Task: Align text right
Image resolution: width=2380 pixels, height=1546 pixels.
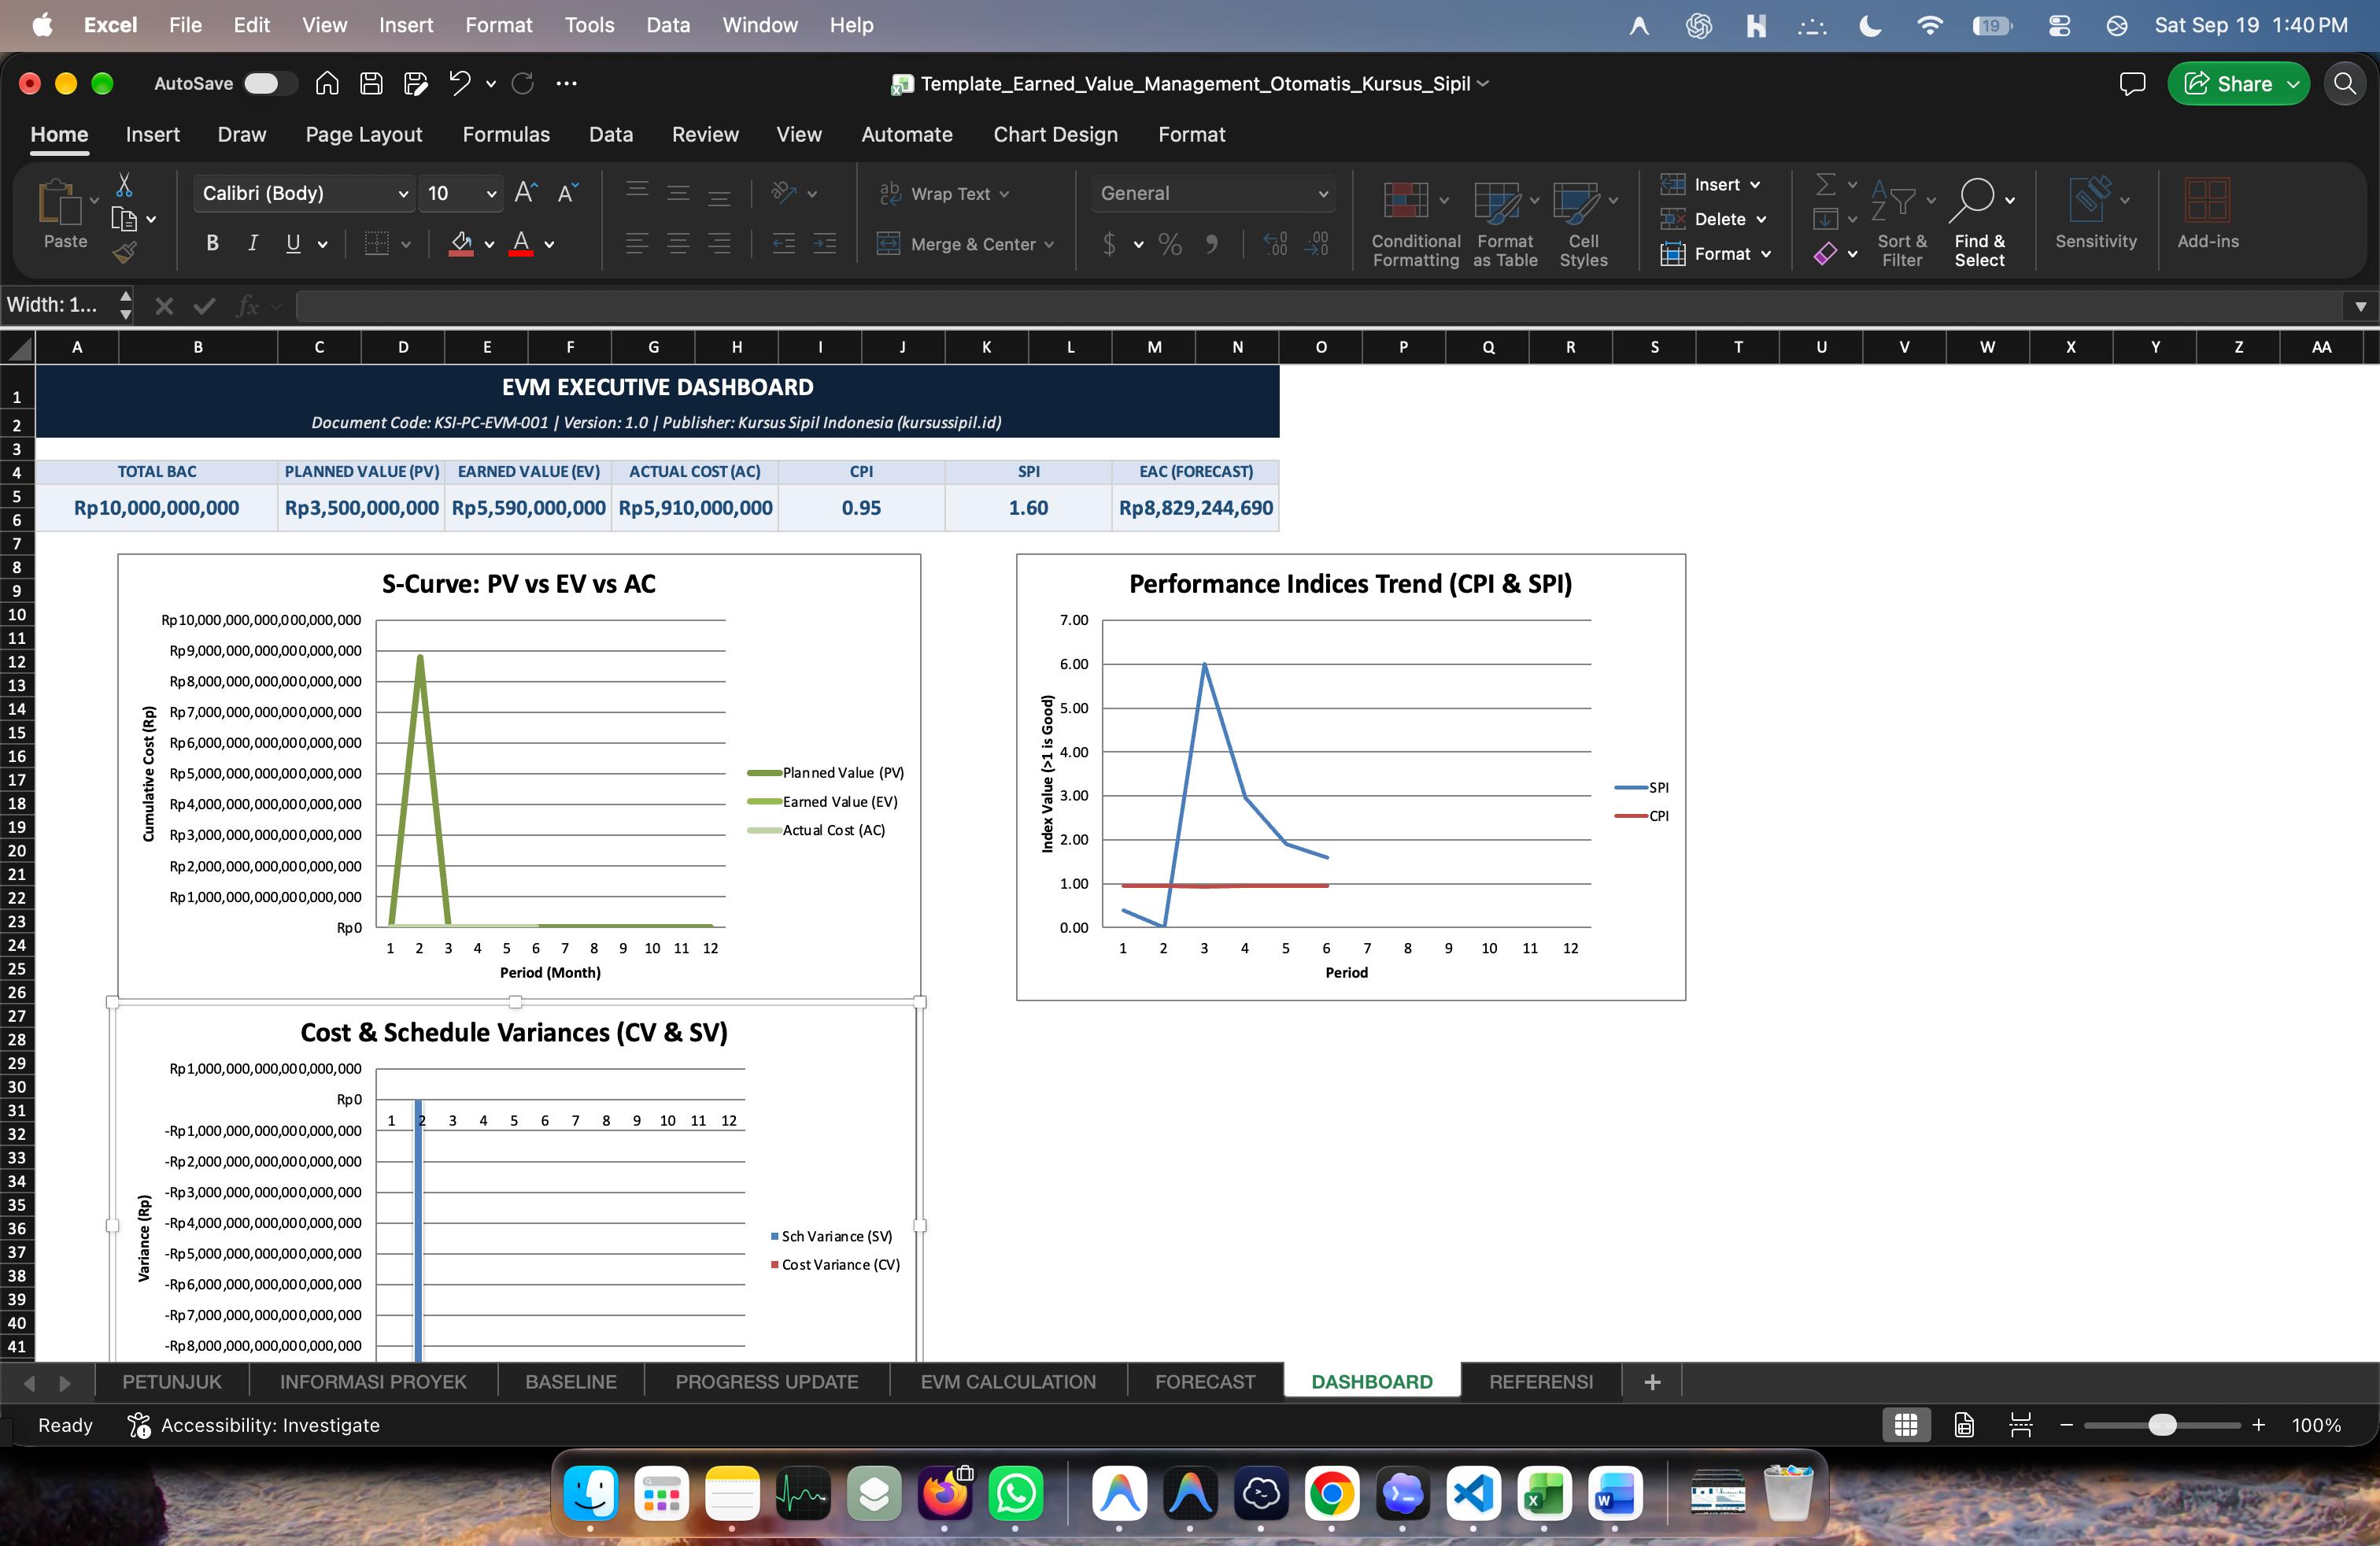Action: click(719, 243)
